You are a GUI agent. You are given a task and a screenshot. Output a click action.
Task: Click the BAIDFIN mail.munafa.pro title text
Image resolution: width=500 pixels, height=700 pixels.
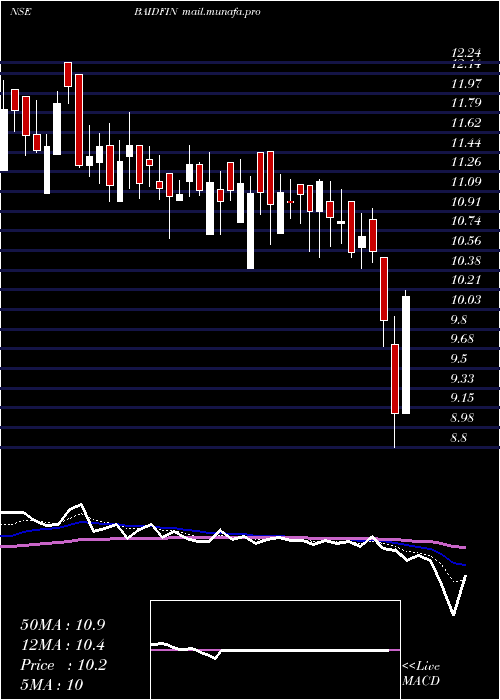pos(197,12)
